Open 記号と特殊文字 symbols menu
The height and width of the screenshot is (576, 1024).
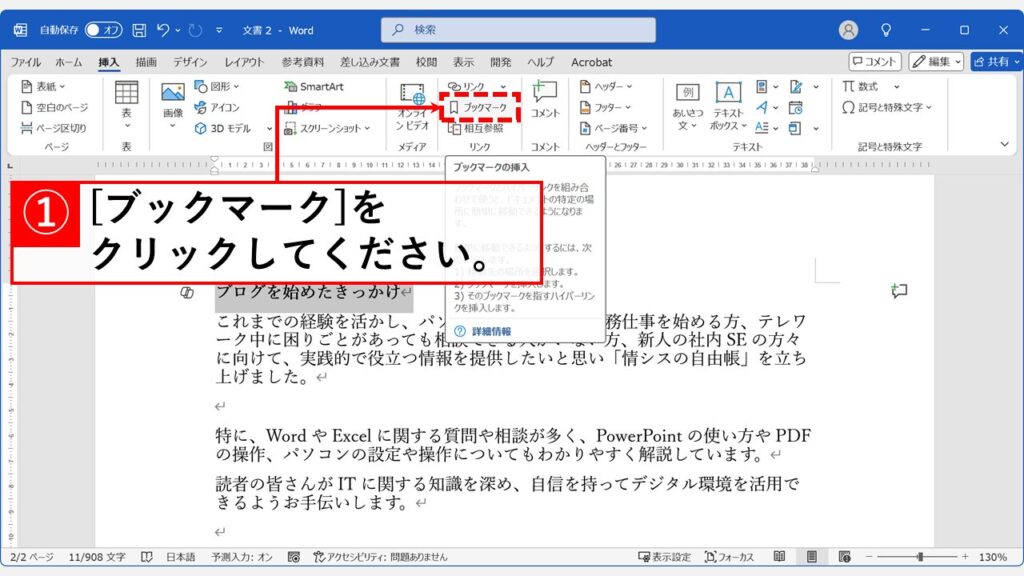point(887,107)
